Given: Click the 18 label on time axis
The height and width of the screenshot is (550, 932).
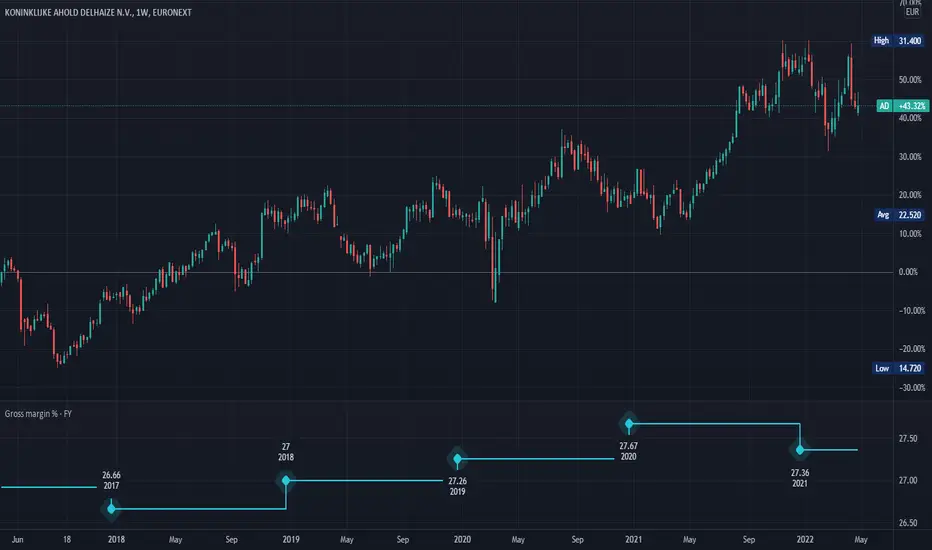Looking at the screenshot, I should (67, 540).
